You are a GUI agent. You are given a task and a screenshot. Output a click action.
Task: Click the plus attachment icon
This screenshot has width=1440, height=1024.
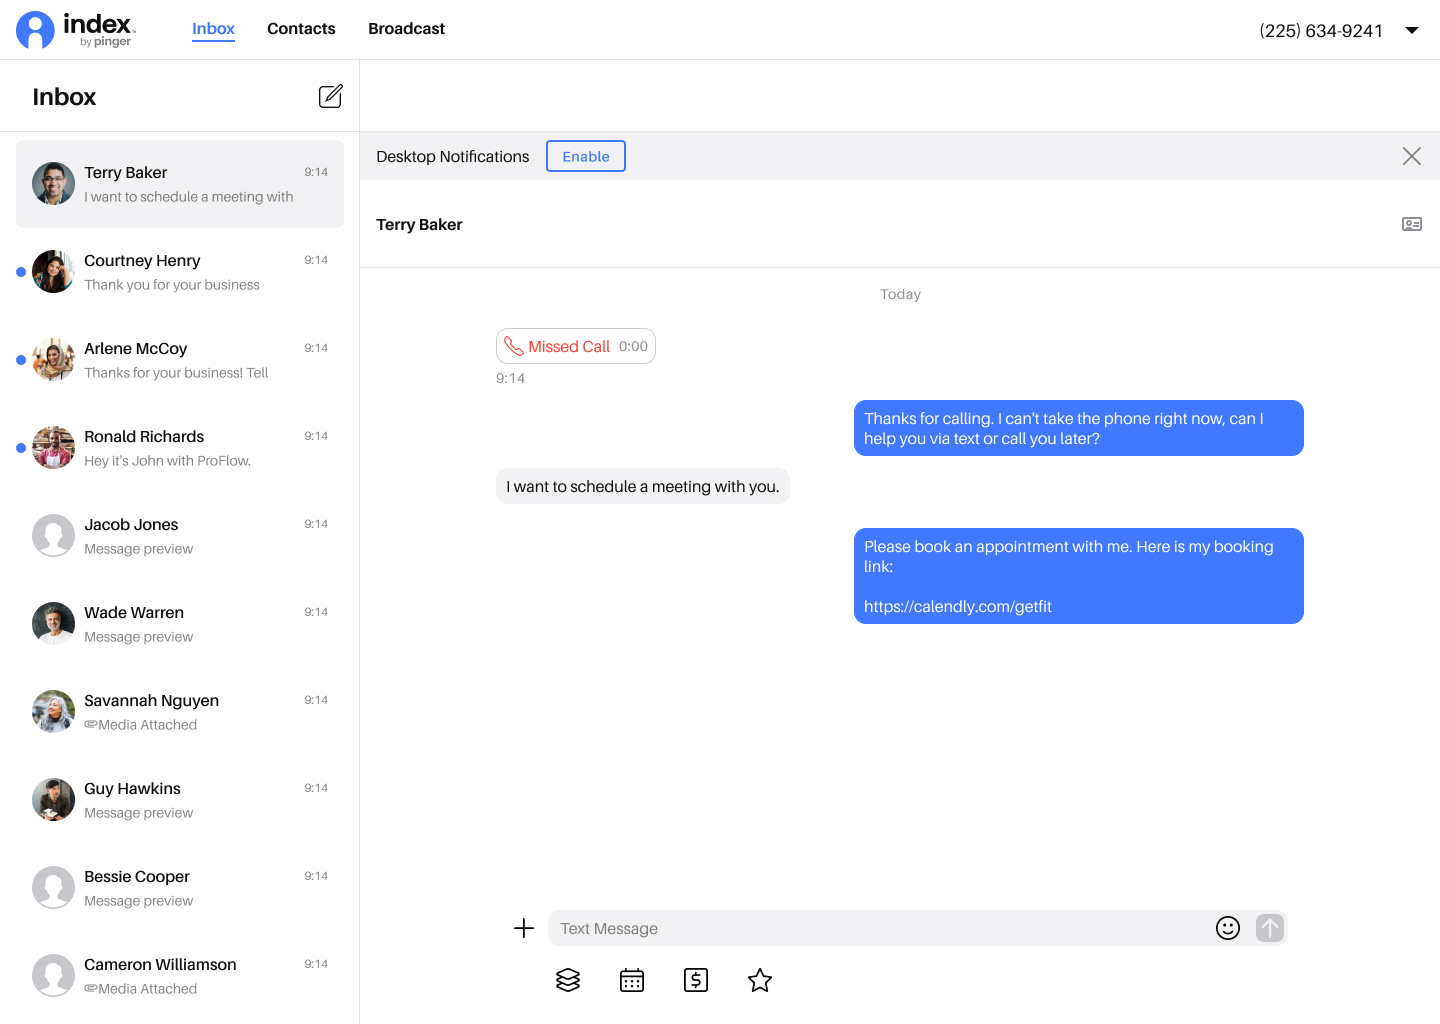point(524,928)
